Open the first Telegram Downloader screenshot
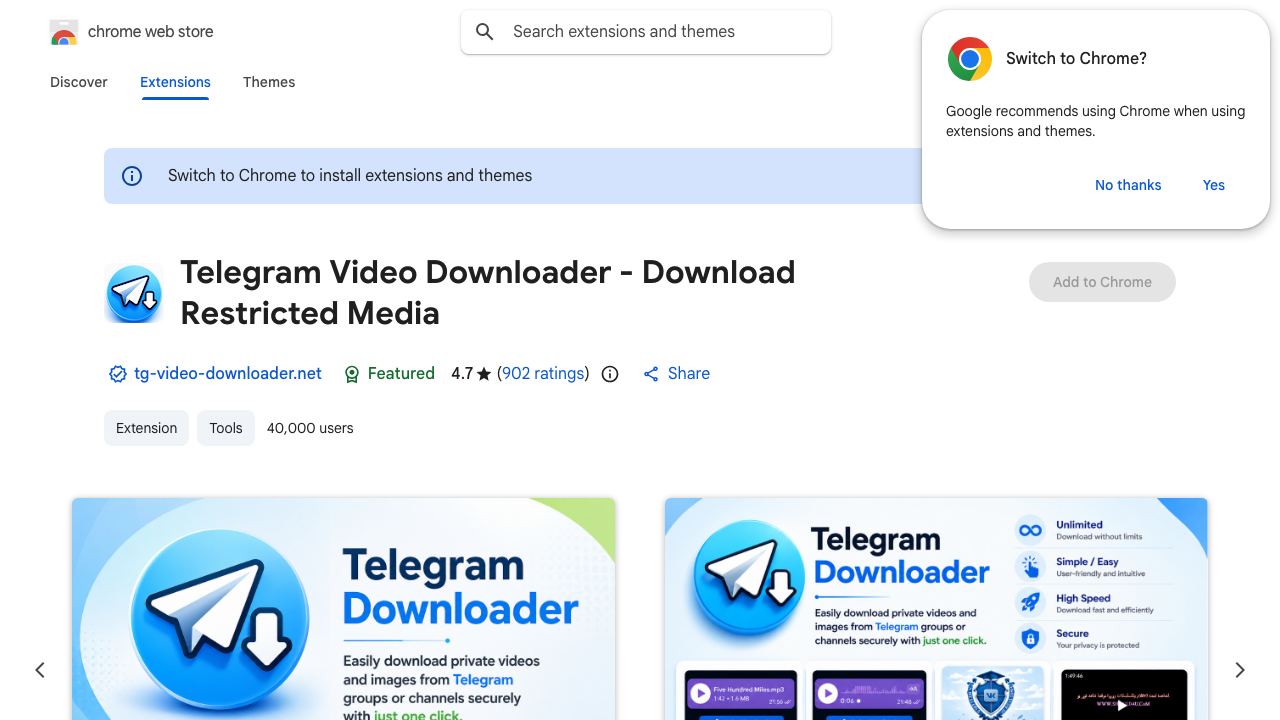Image resolution: width=1280 pixels, height=720 pixels. 343,609
